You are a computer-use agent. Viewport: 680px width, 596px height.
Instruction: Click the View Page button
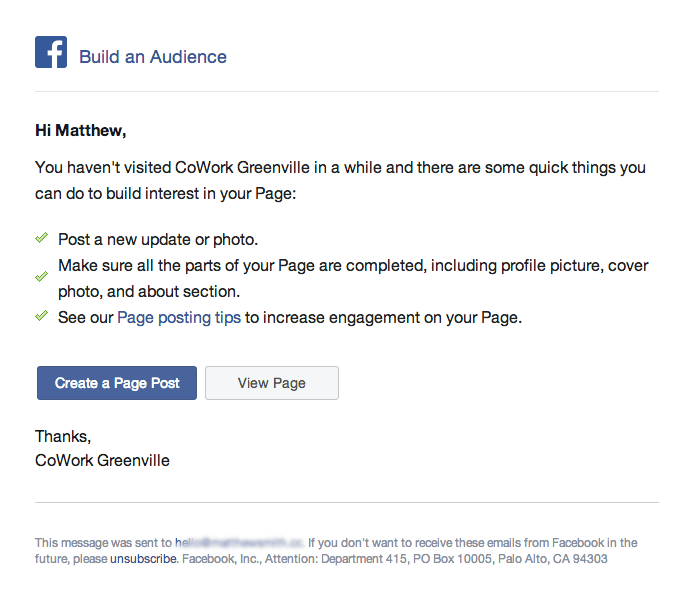tap(272, 383)
